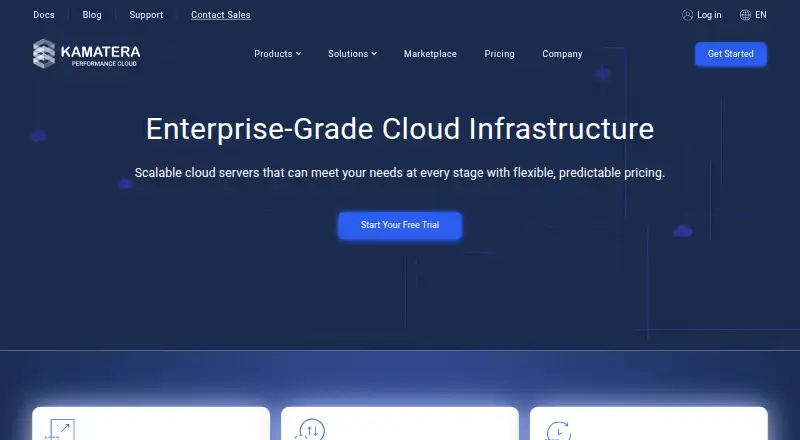Click the Scalable cloud servers subtitle text
The image size is (800, 440).
pos(400,173)
